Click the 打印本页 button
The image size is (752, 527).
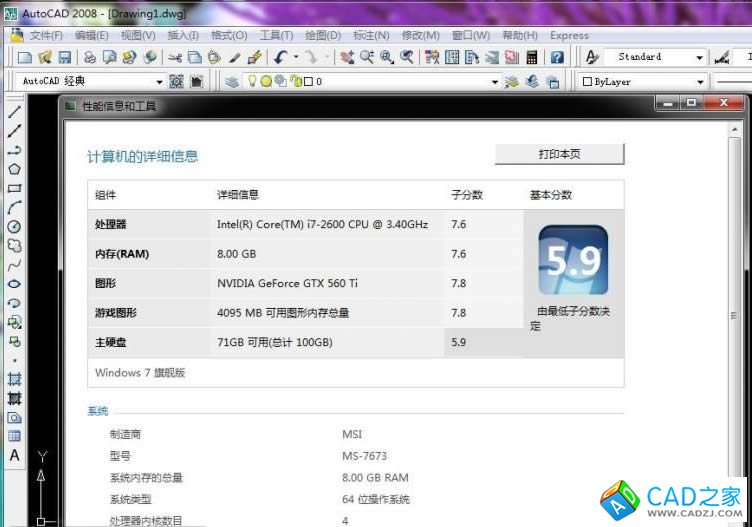click(560, 154)
